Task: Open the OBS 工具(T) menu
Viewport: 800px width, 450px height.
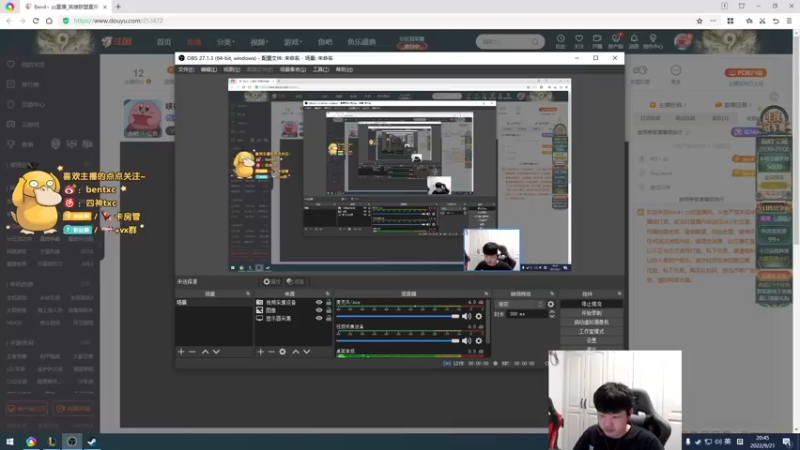Action: click(320, 69)
